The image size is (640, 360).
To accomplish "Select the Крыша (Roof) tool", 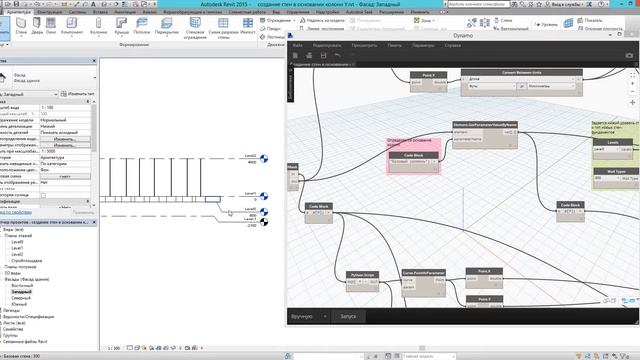I will (121, 26).
